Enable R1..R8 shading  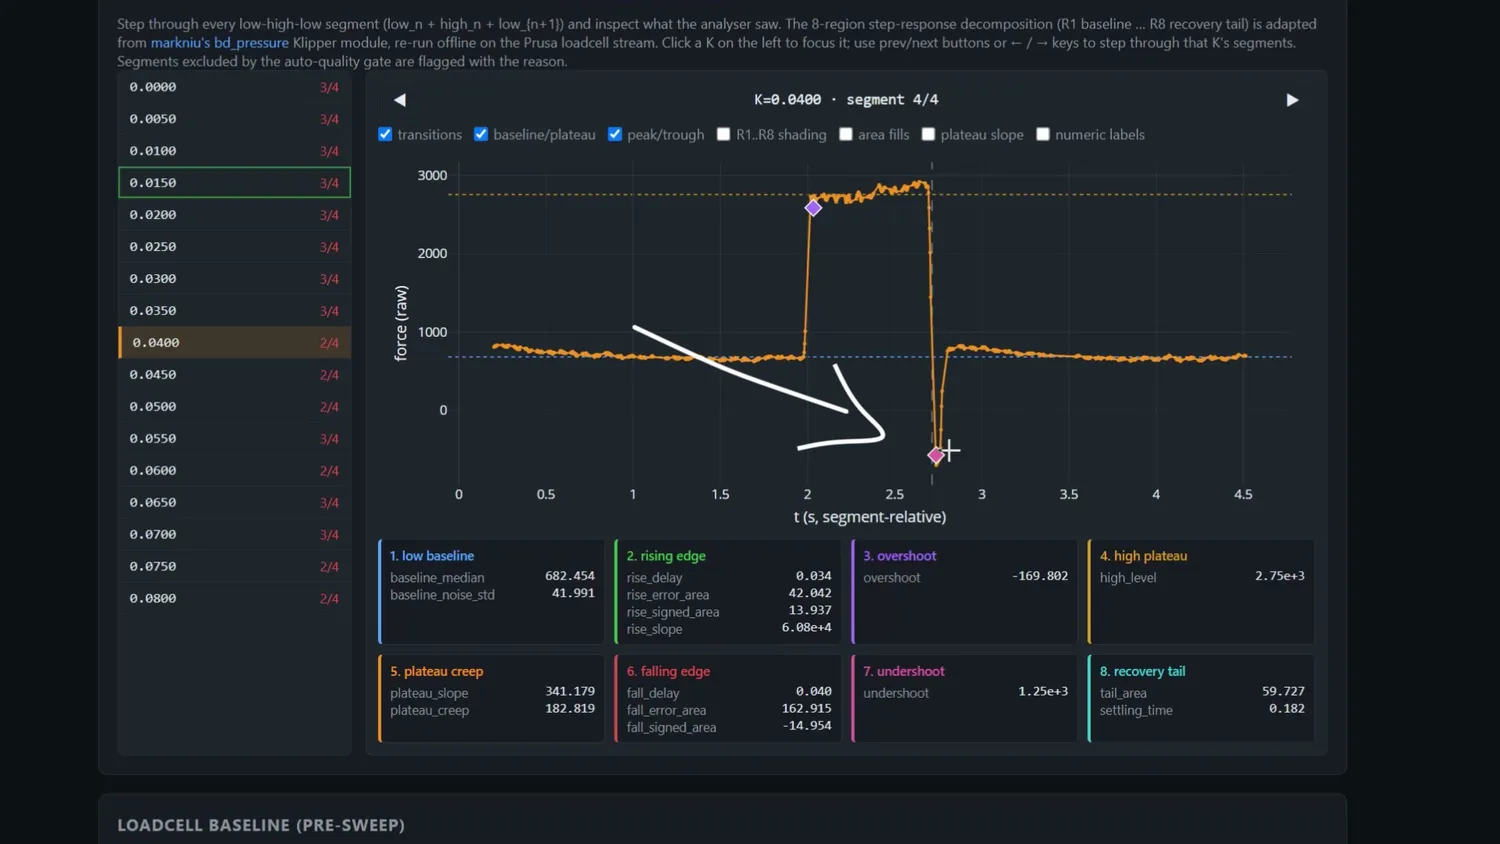coord(723,134)
